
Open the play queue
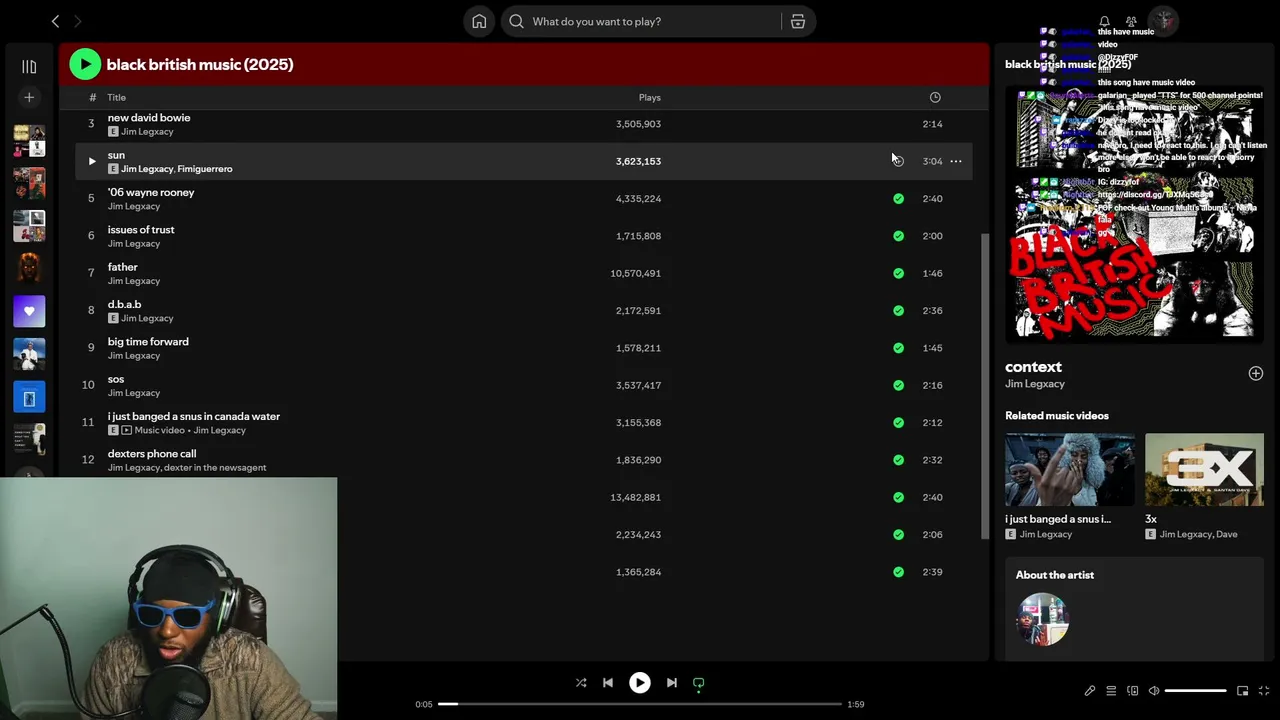pyautogui.click(x=1111, y=691)
